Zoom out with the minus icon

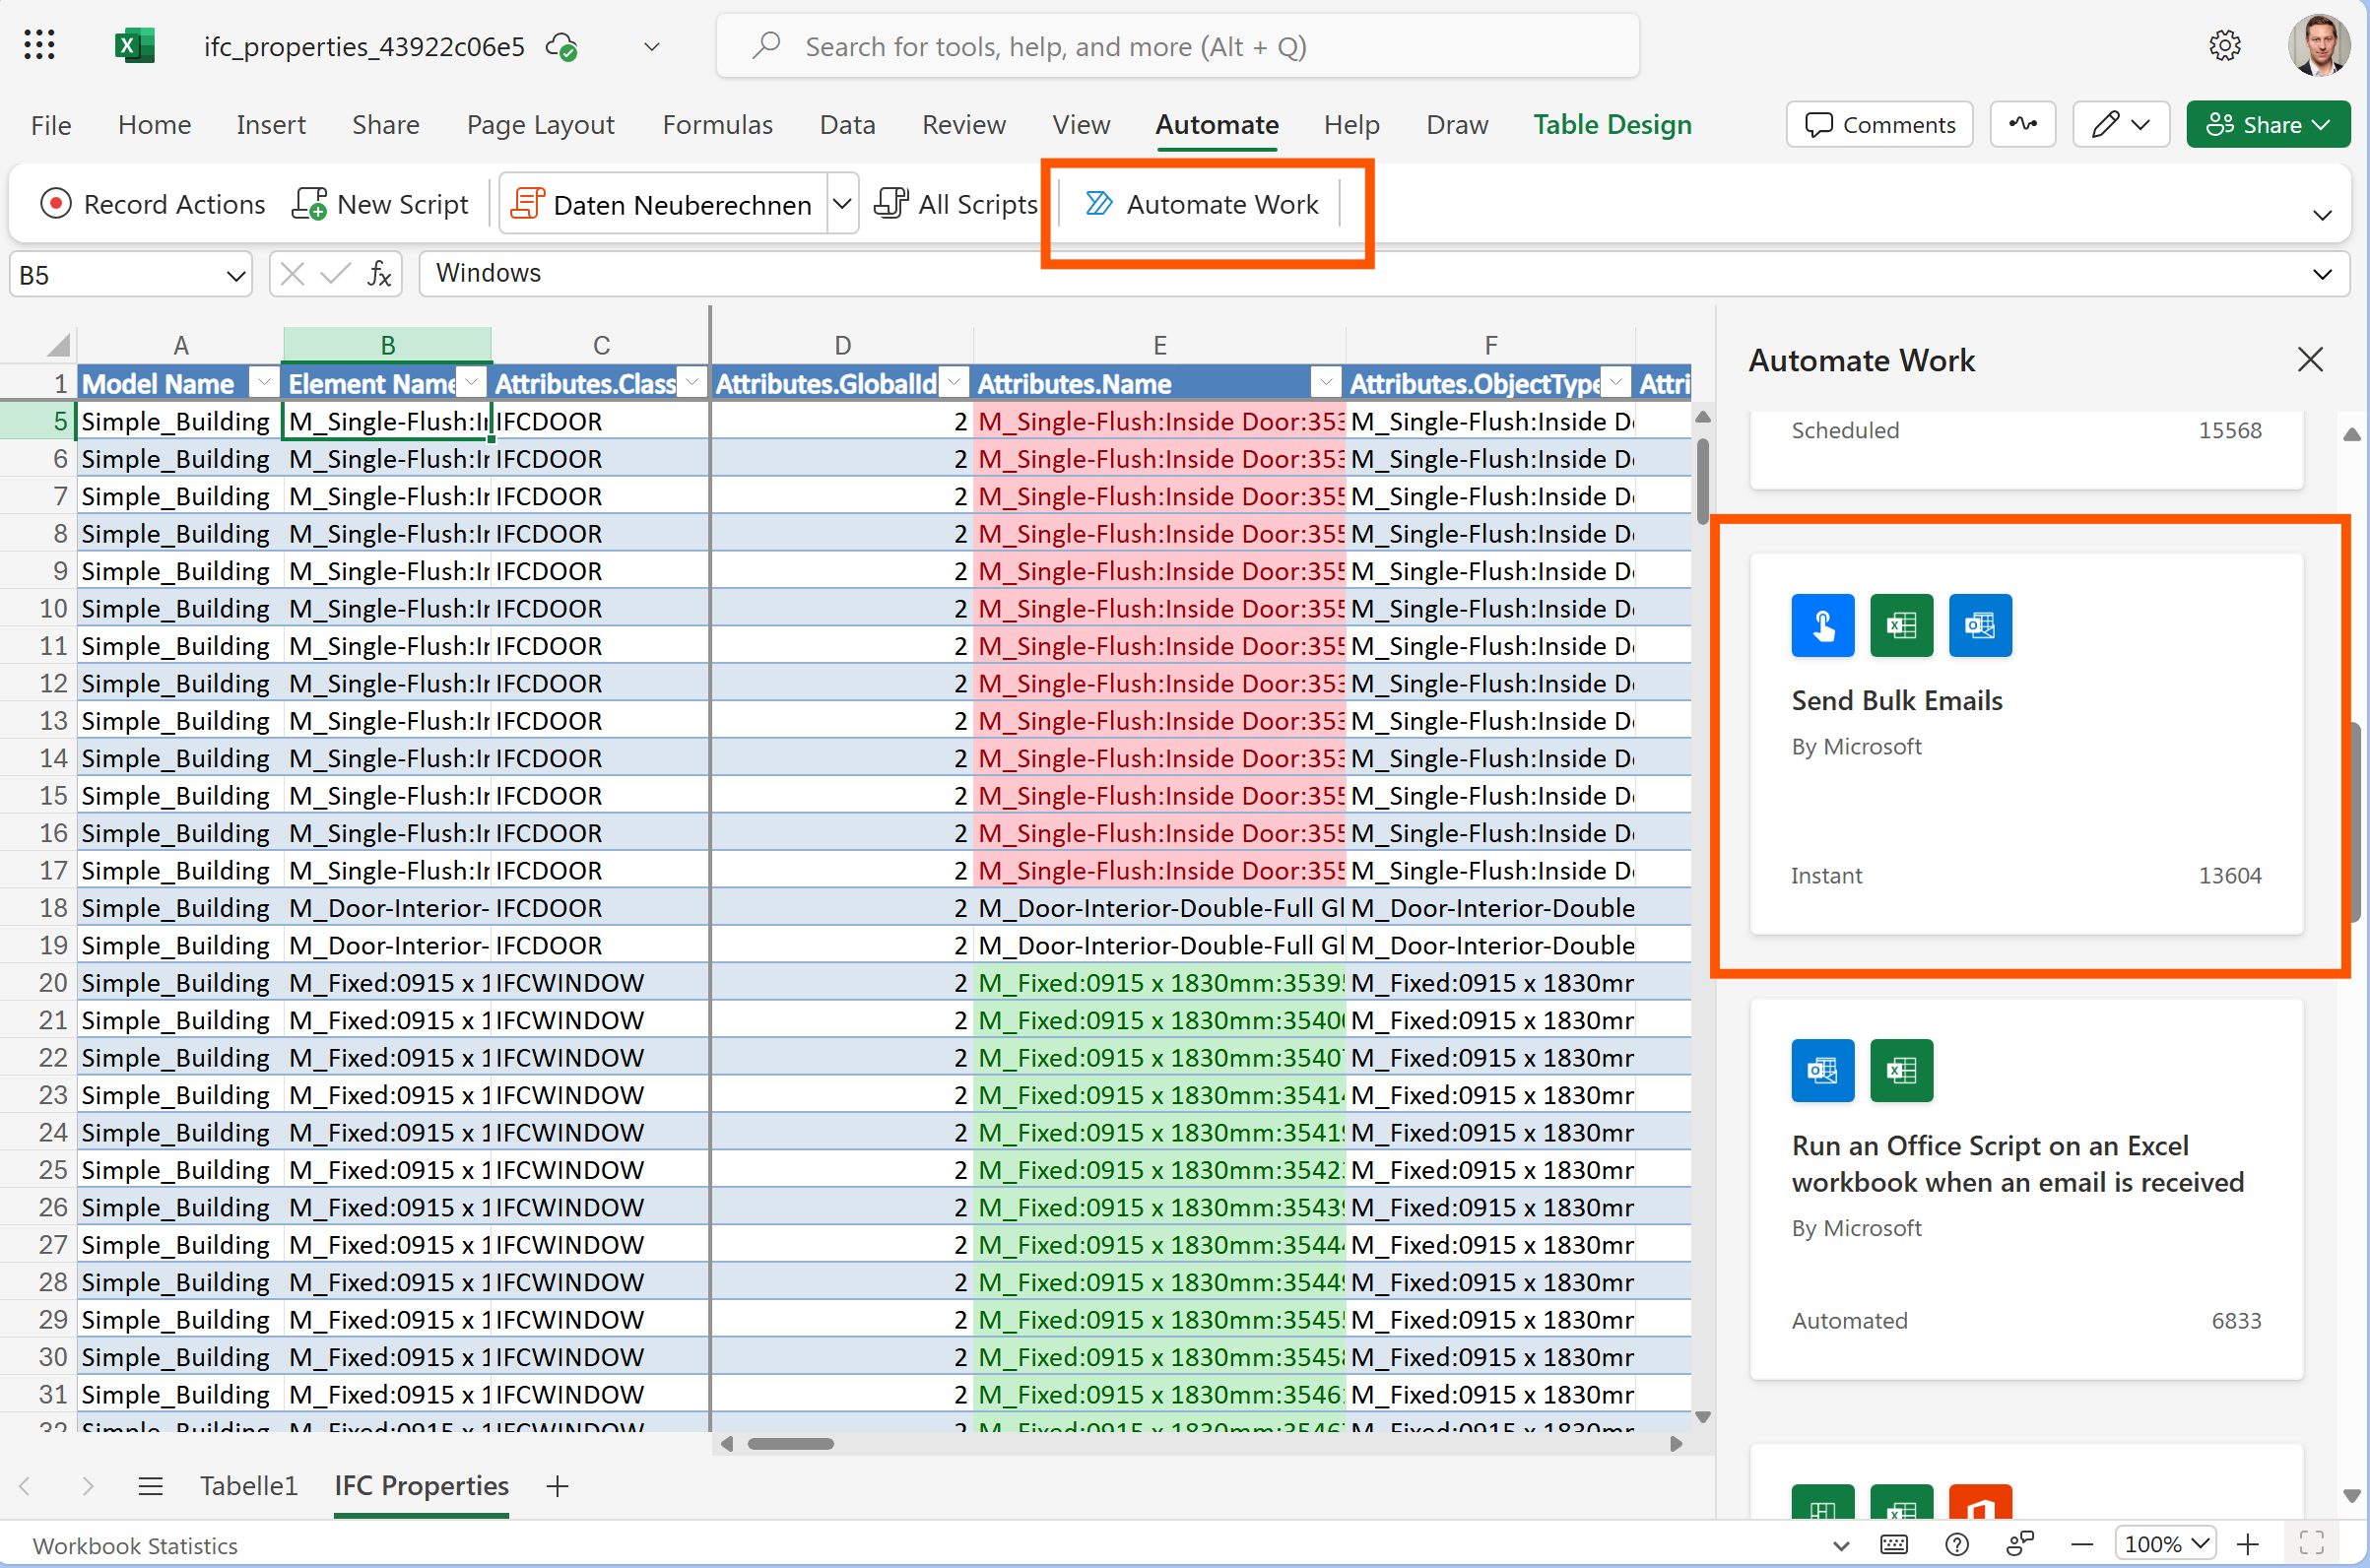pos(2082,1544)
